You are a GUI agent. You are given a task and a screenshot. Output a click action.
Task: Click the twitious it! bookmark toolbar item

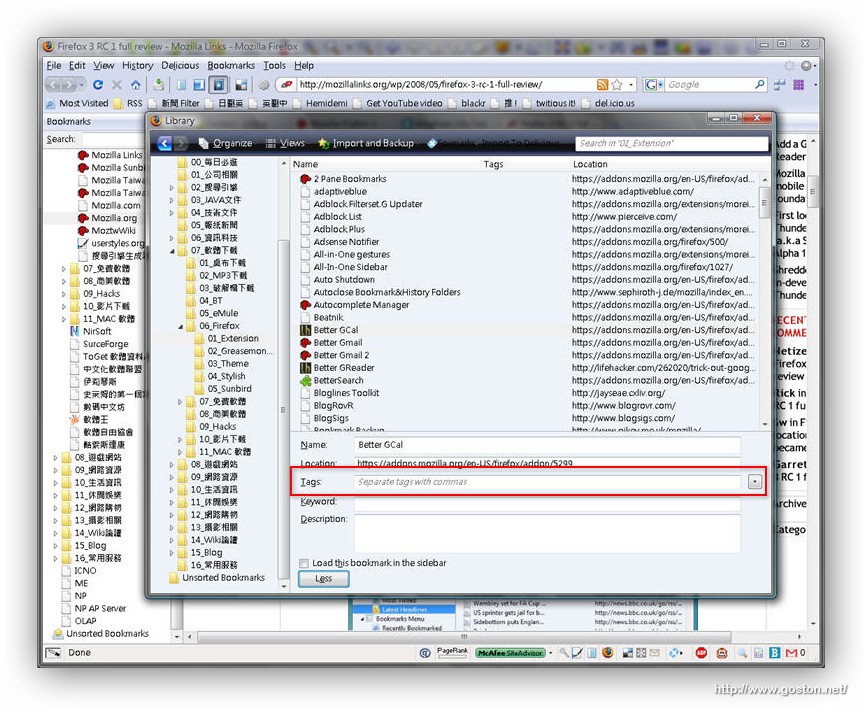point(549,103)
